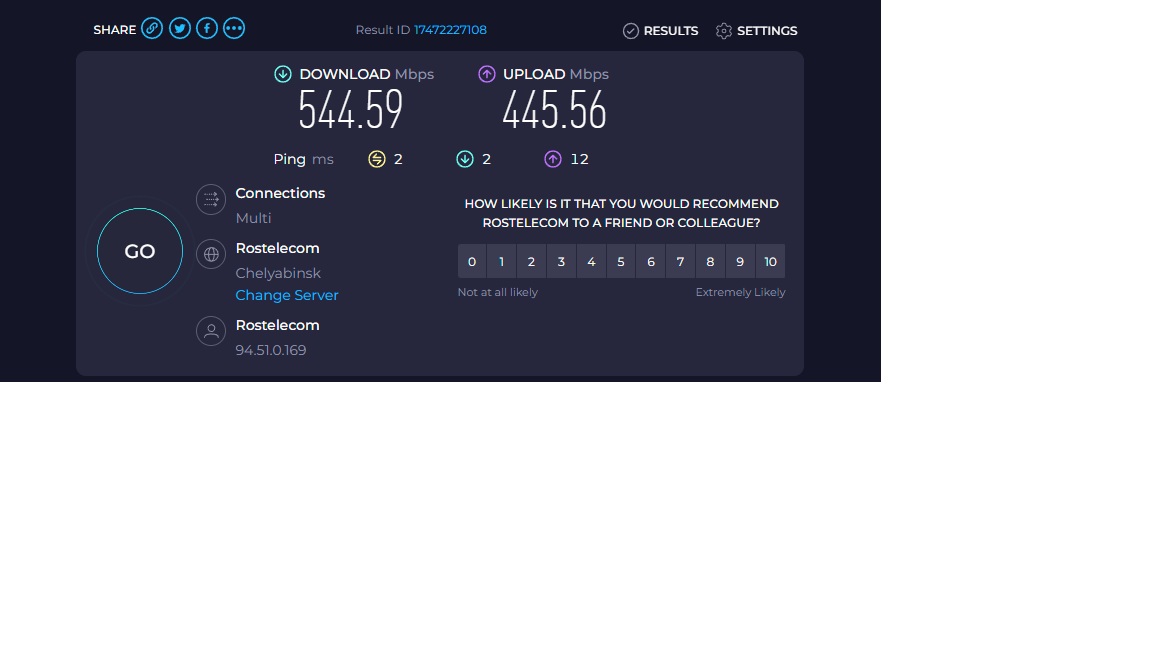The width and height of the screenshot is (1152, 648).
Task: Click the Connections multi icon
Action: click(x=211, y=200)
